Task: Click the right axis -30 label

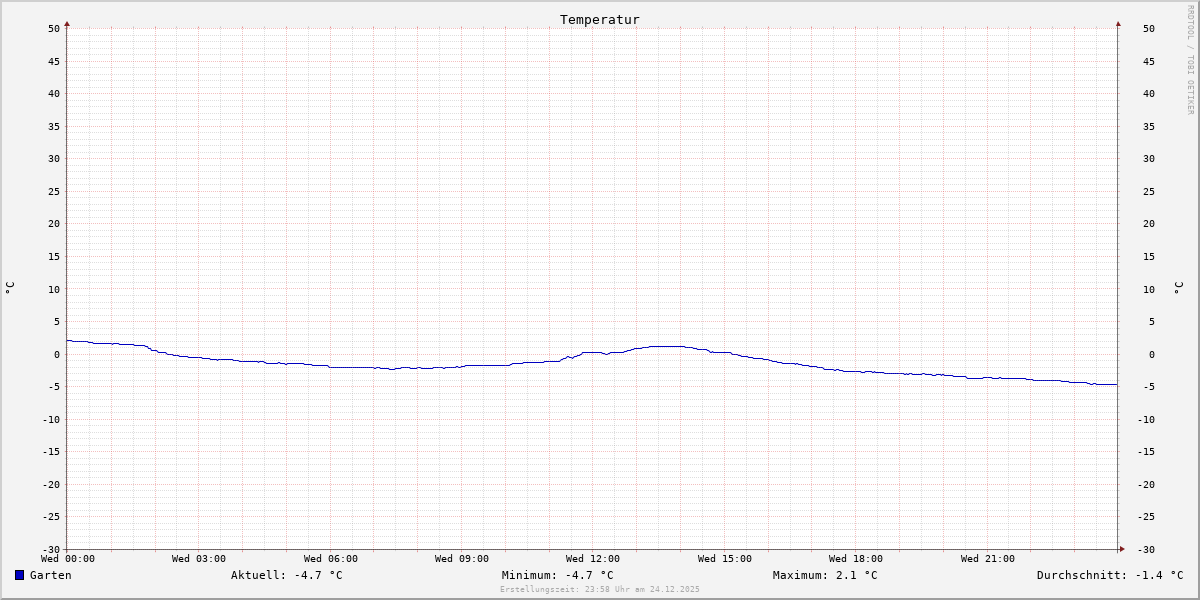Action: point(1145,549)
